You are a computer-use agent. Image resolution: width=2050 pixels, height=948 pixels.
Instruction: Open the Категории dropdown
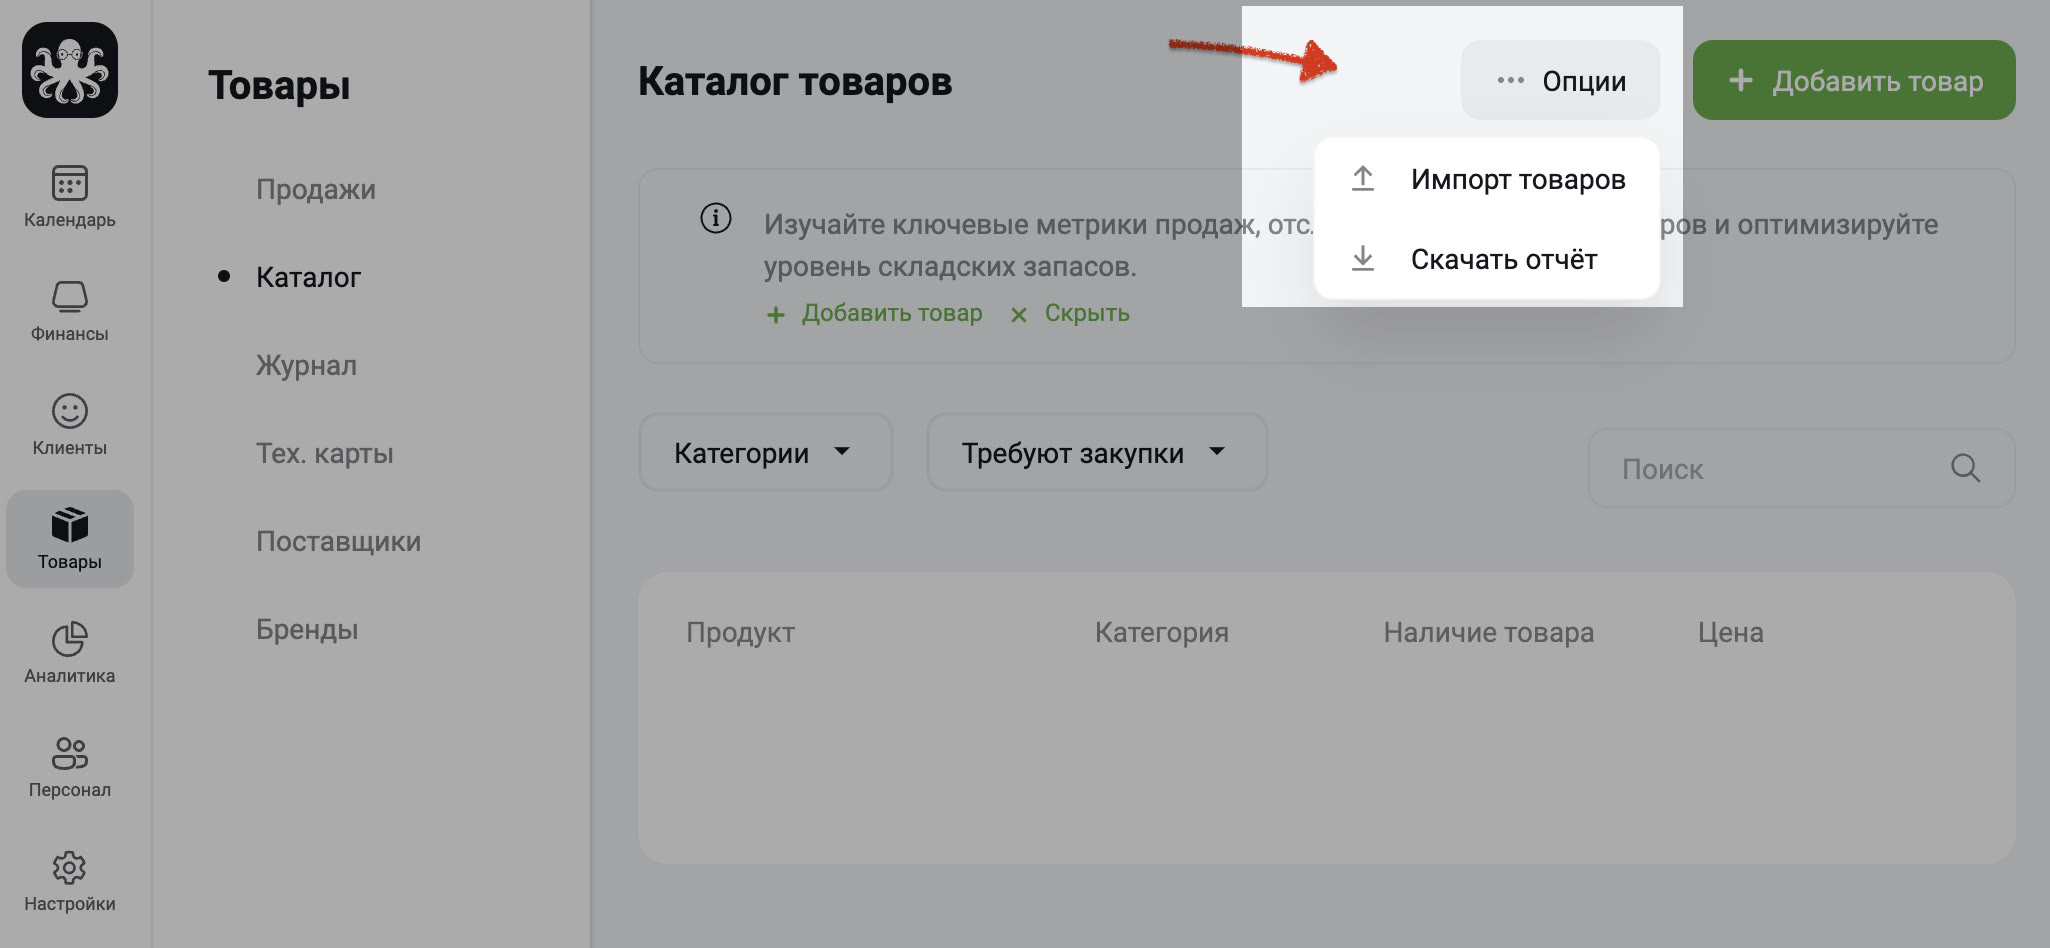click(765, 452)
